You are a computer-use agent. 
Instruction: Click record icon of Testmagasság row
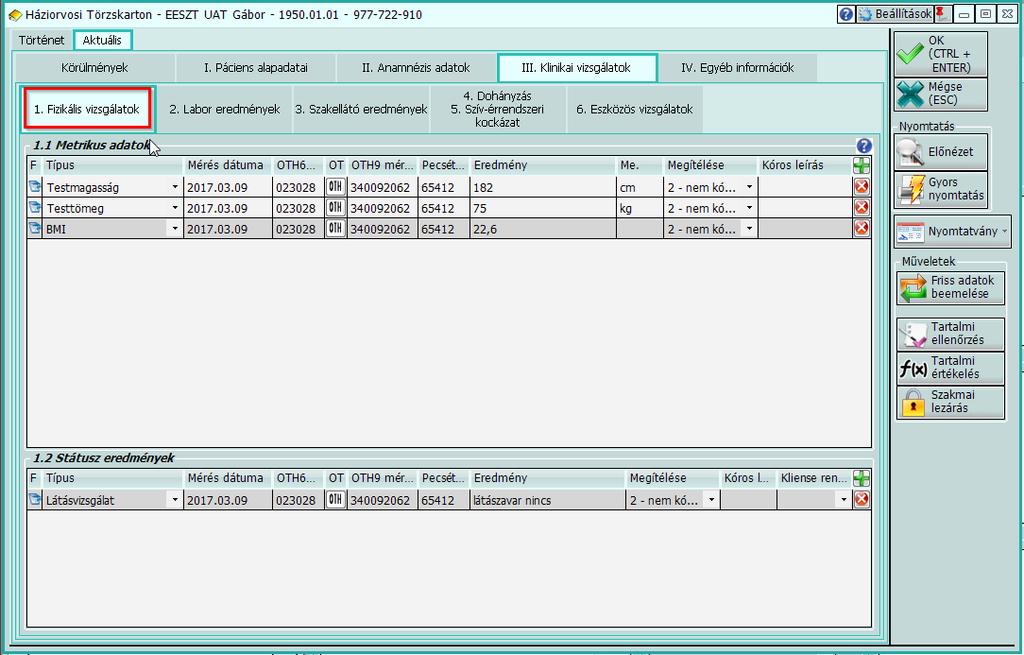point(34,187)
